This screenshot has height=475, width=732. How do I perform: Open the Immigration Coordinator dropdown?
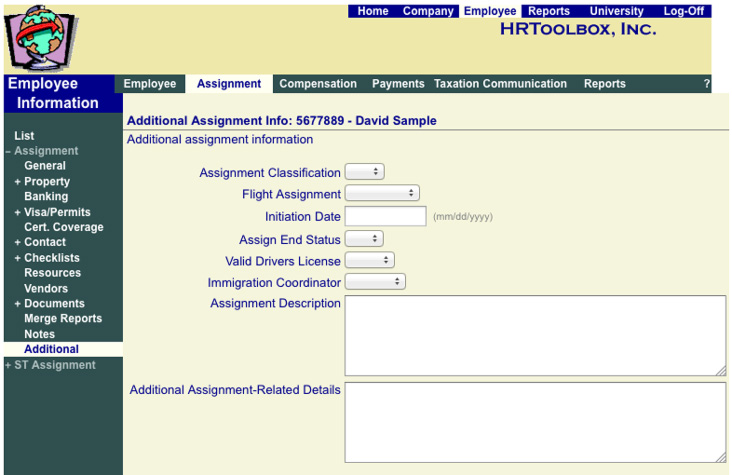point(375,283)
